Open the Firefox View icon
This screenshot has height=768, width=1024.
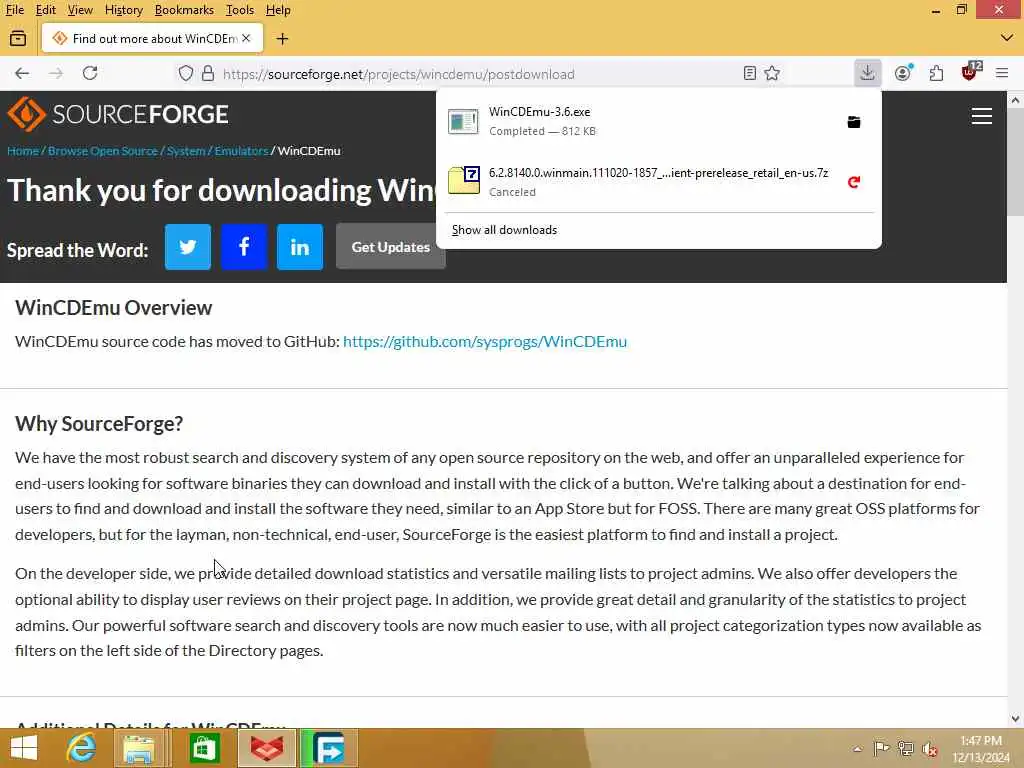coord(18,39)
